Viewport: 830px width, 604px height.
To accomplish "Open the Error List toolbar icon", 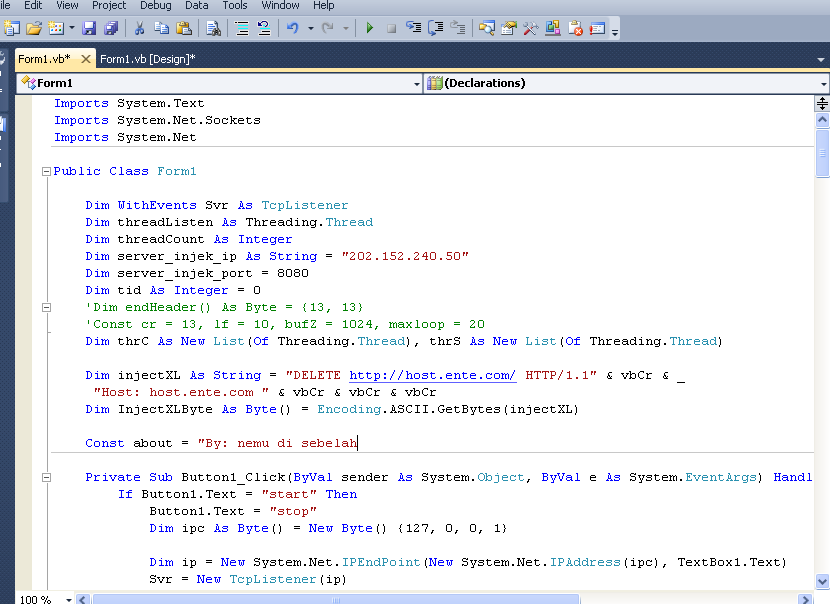I will pyautogui.click(x=575, y=28).
